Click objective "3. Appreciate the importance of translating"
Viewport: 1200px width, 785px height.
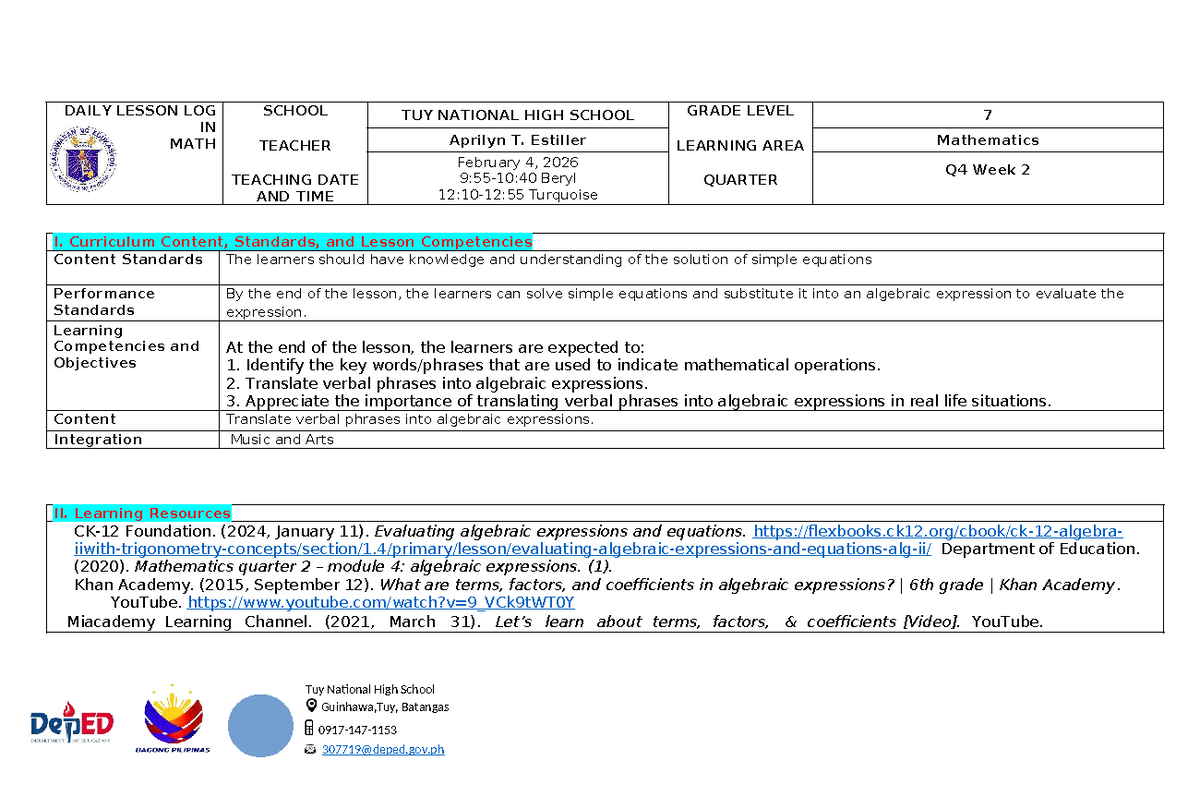coord(640,401)
